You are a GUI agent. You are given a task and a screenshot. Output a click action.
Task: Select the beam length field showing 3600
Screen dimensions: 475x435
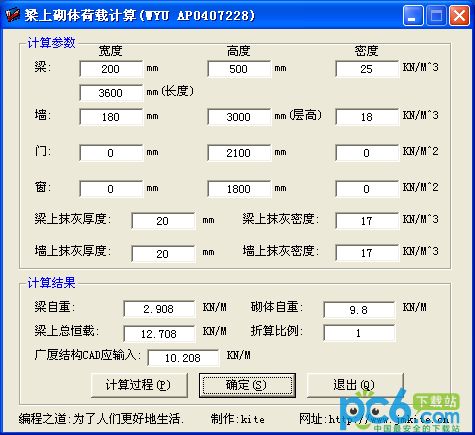[111, 93]
